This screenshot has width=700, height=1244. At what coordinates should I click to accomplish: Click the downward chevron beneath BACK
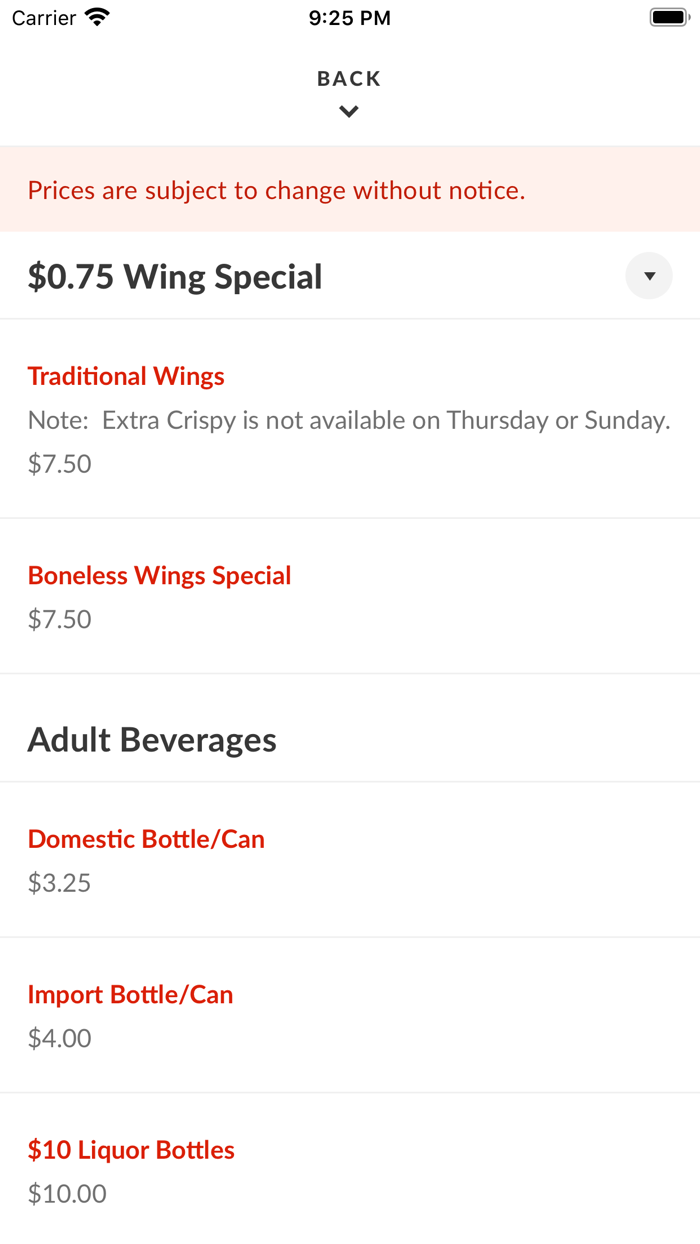[349, 112]
